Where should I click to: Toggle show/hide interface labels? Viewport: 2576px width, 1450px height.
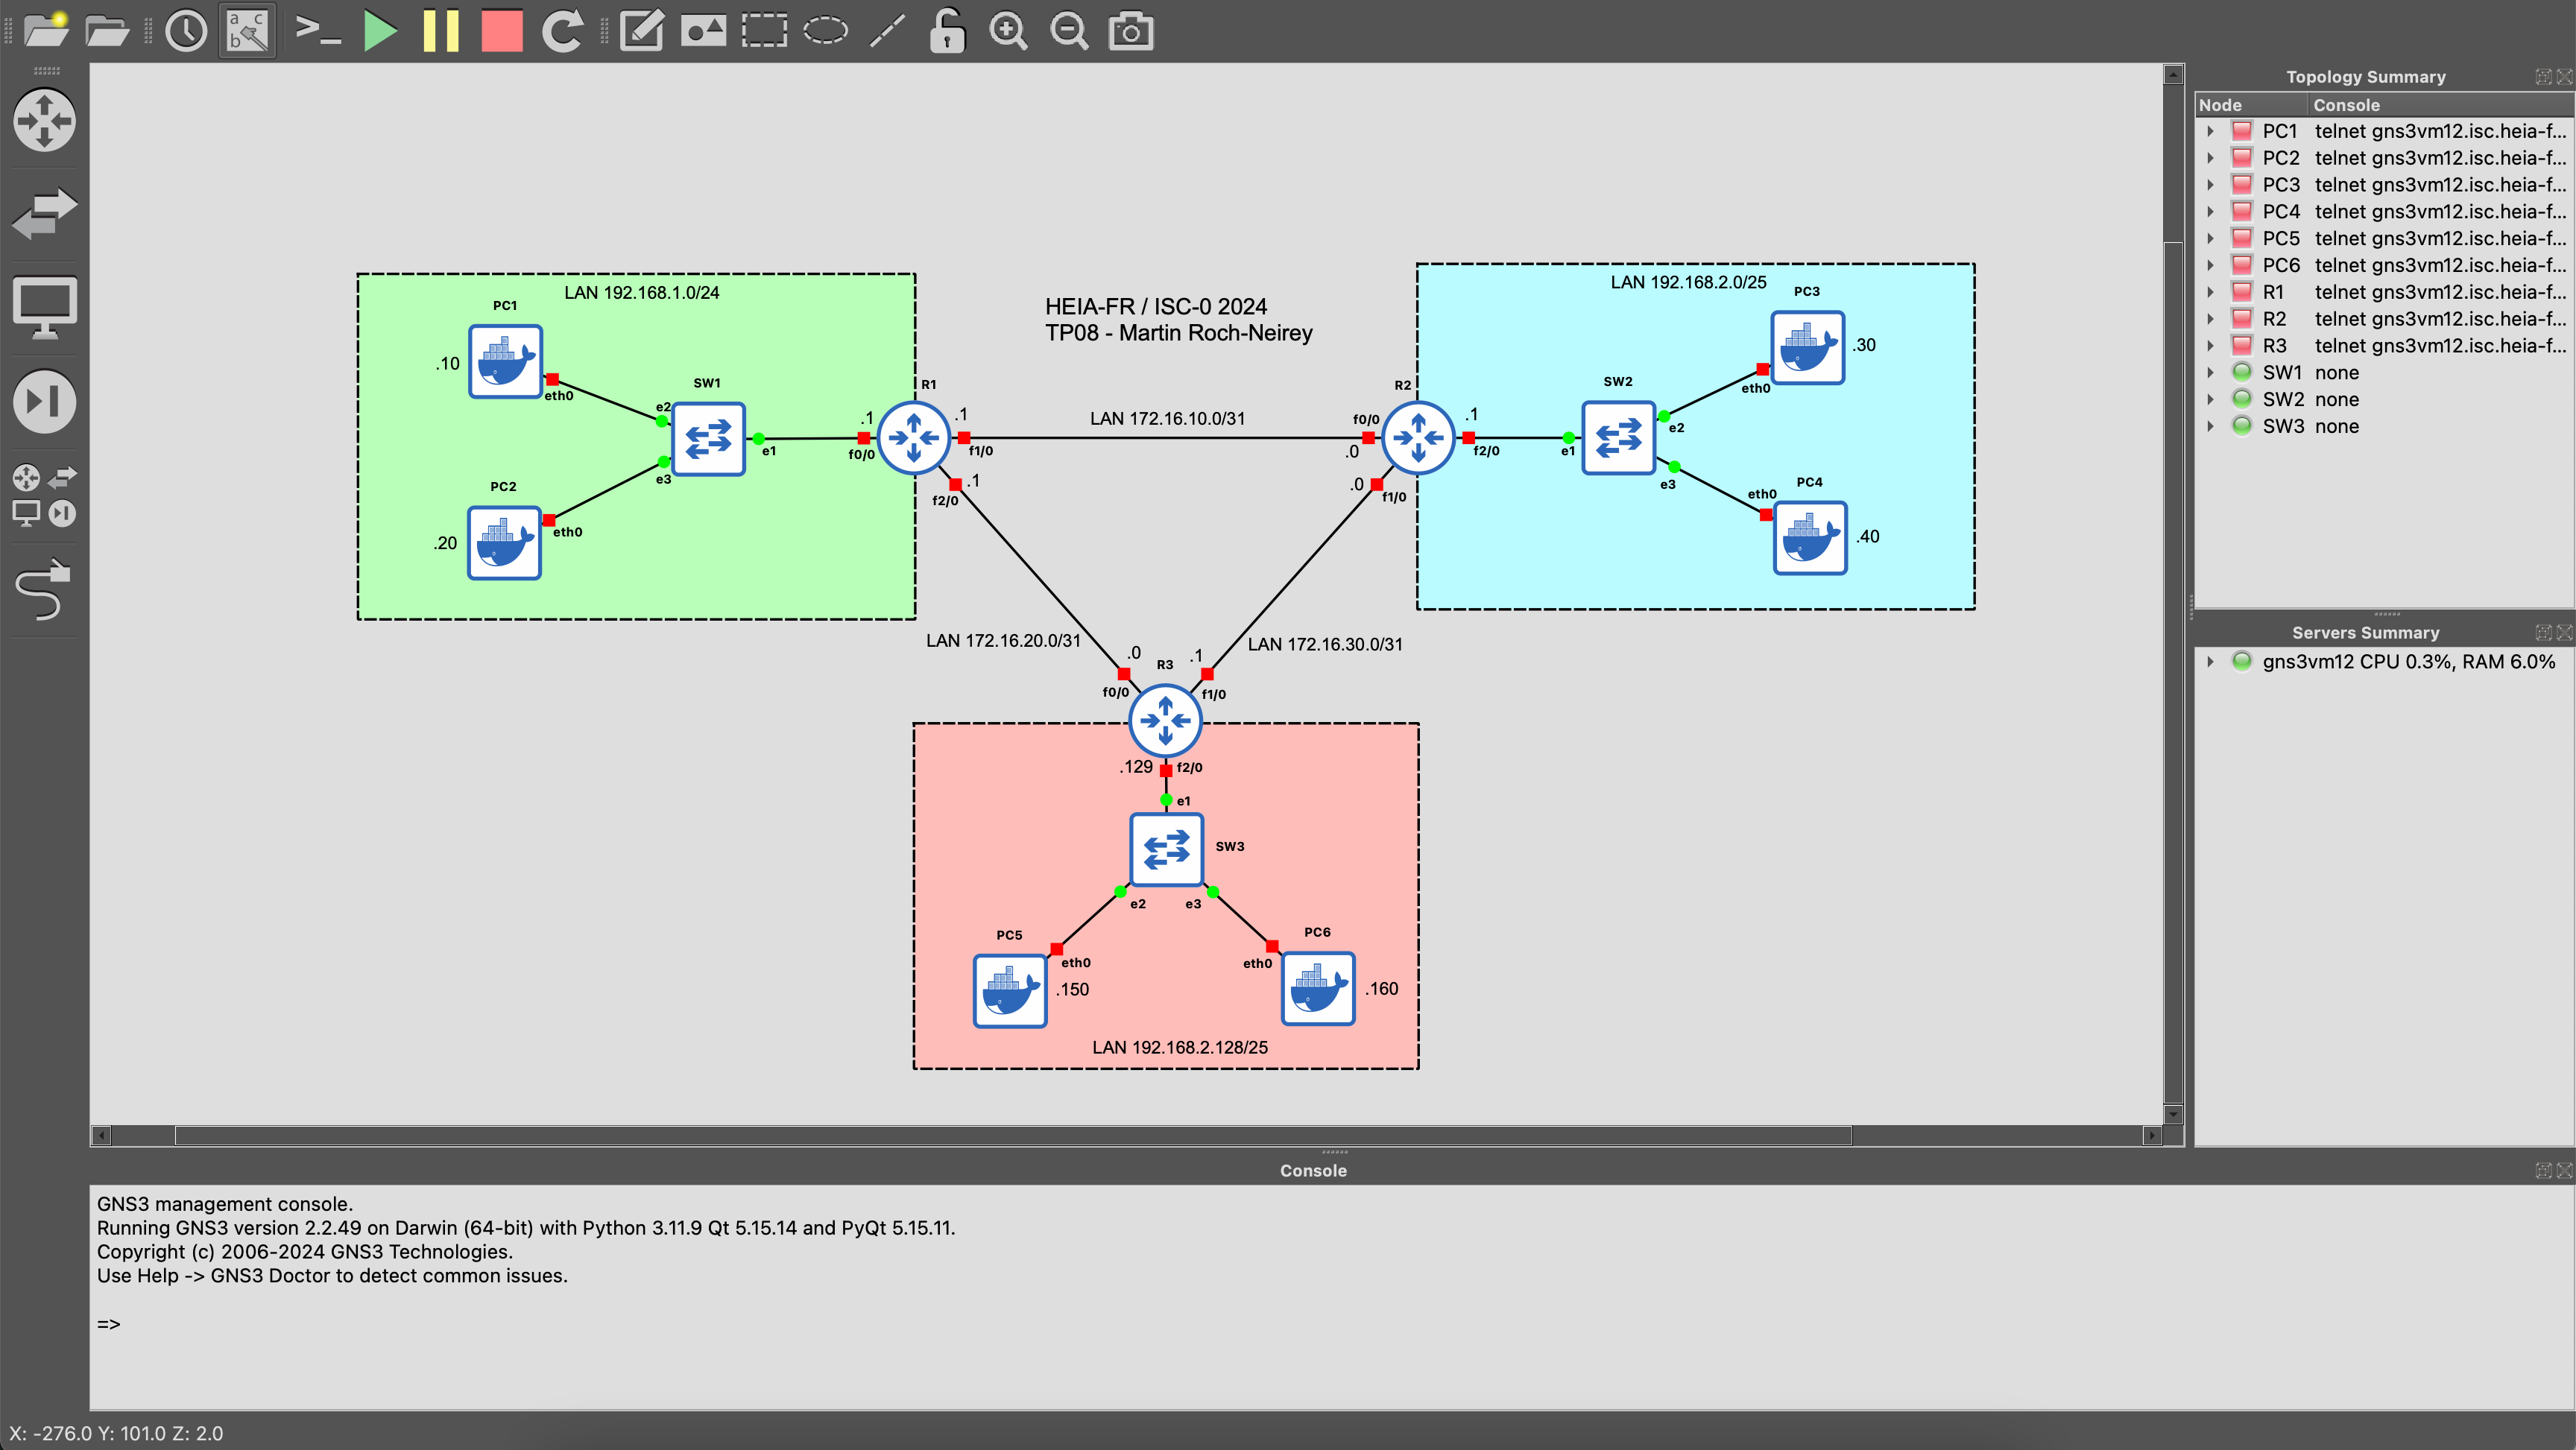(x=247, y=30)
